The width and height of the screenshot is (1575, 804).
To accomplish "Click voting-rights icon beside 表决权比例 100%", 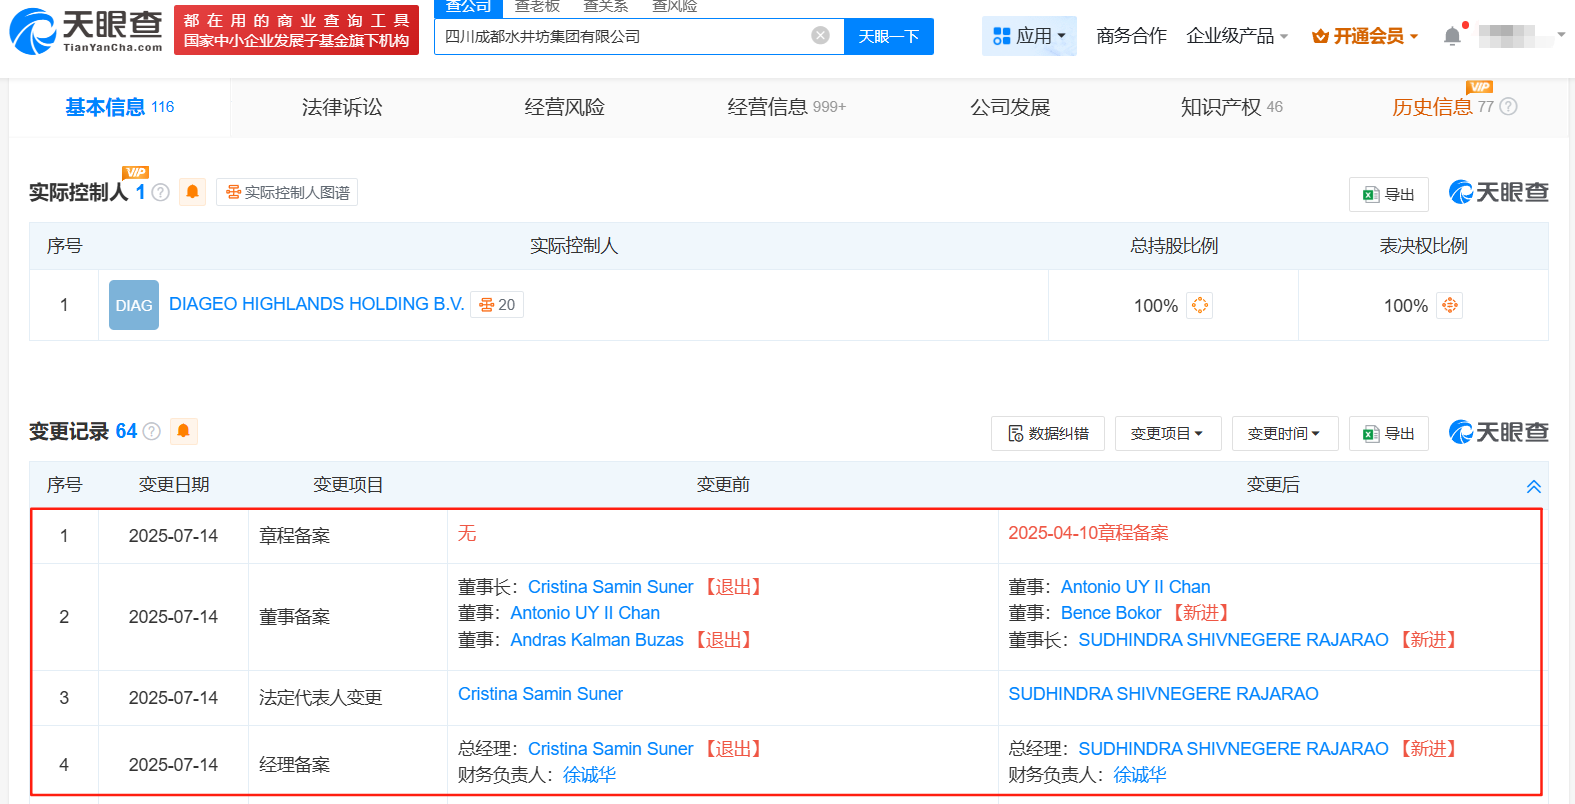I will (x=1449, y=305).
